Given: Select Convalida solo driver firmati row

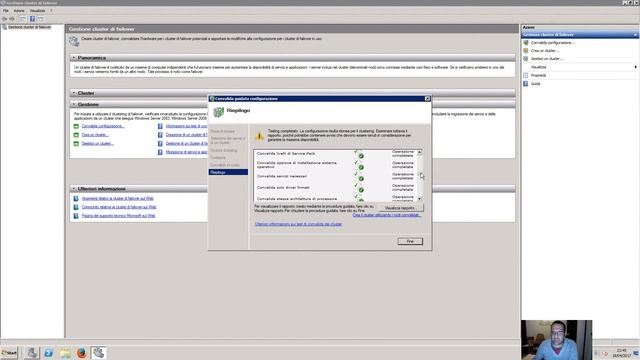Looking at the screenshot, I should (x=335, y=188).
